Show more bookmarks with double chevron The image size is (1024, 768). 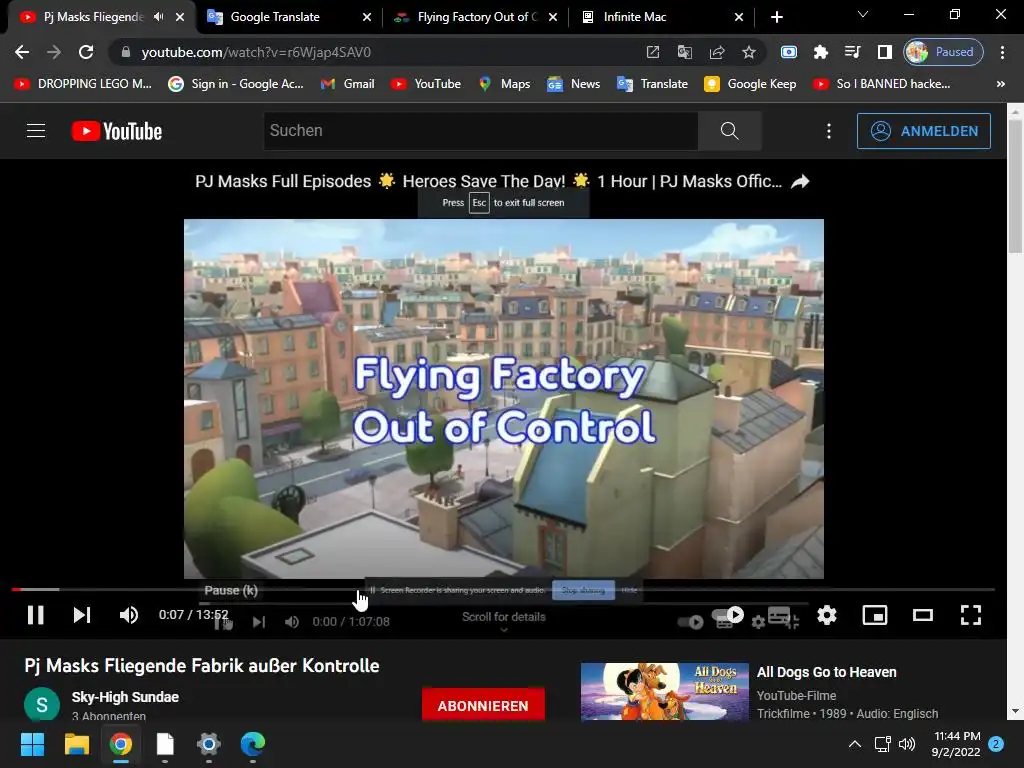click(1000, 84)
